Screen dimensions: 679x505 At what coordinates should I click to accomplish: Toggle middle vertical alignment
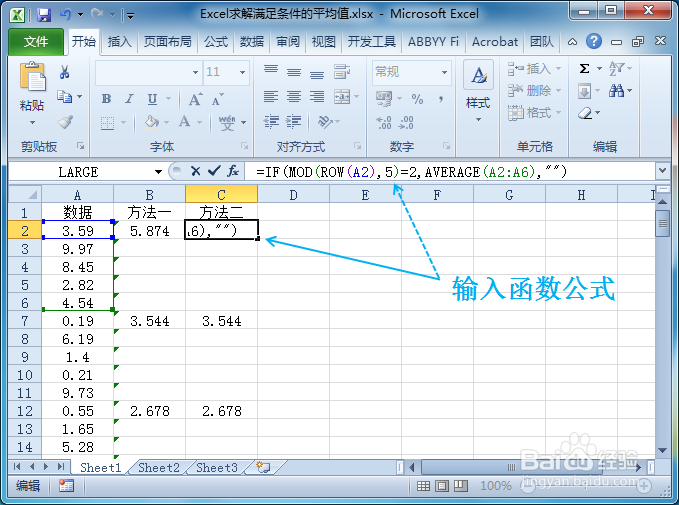294,72
